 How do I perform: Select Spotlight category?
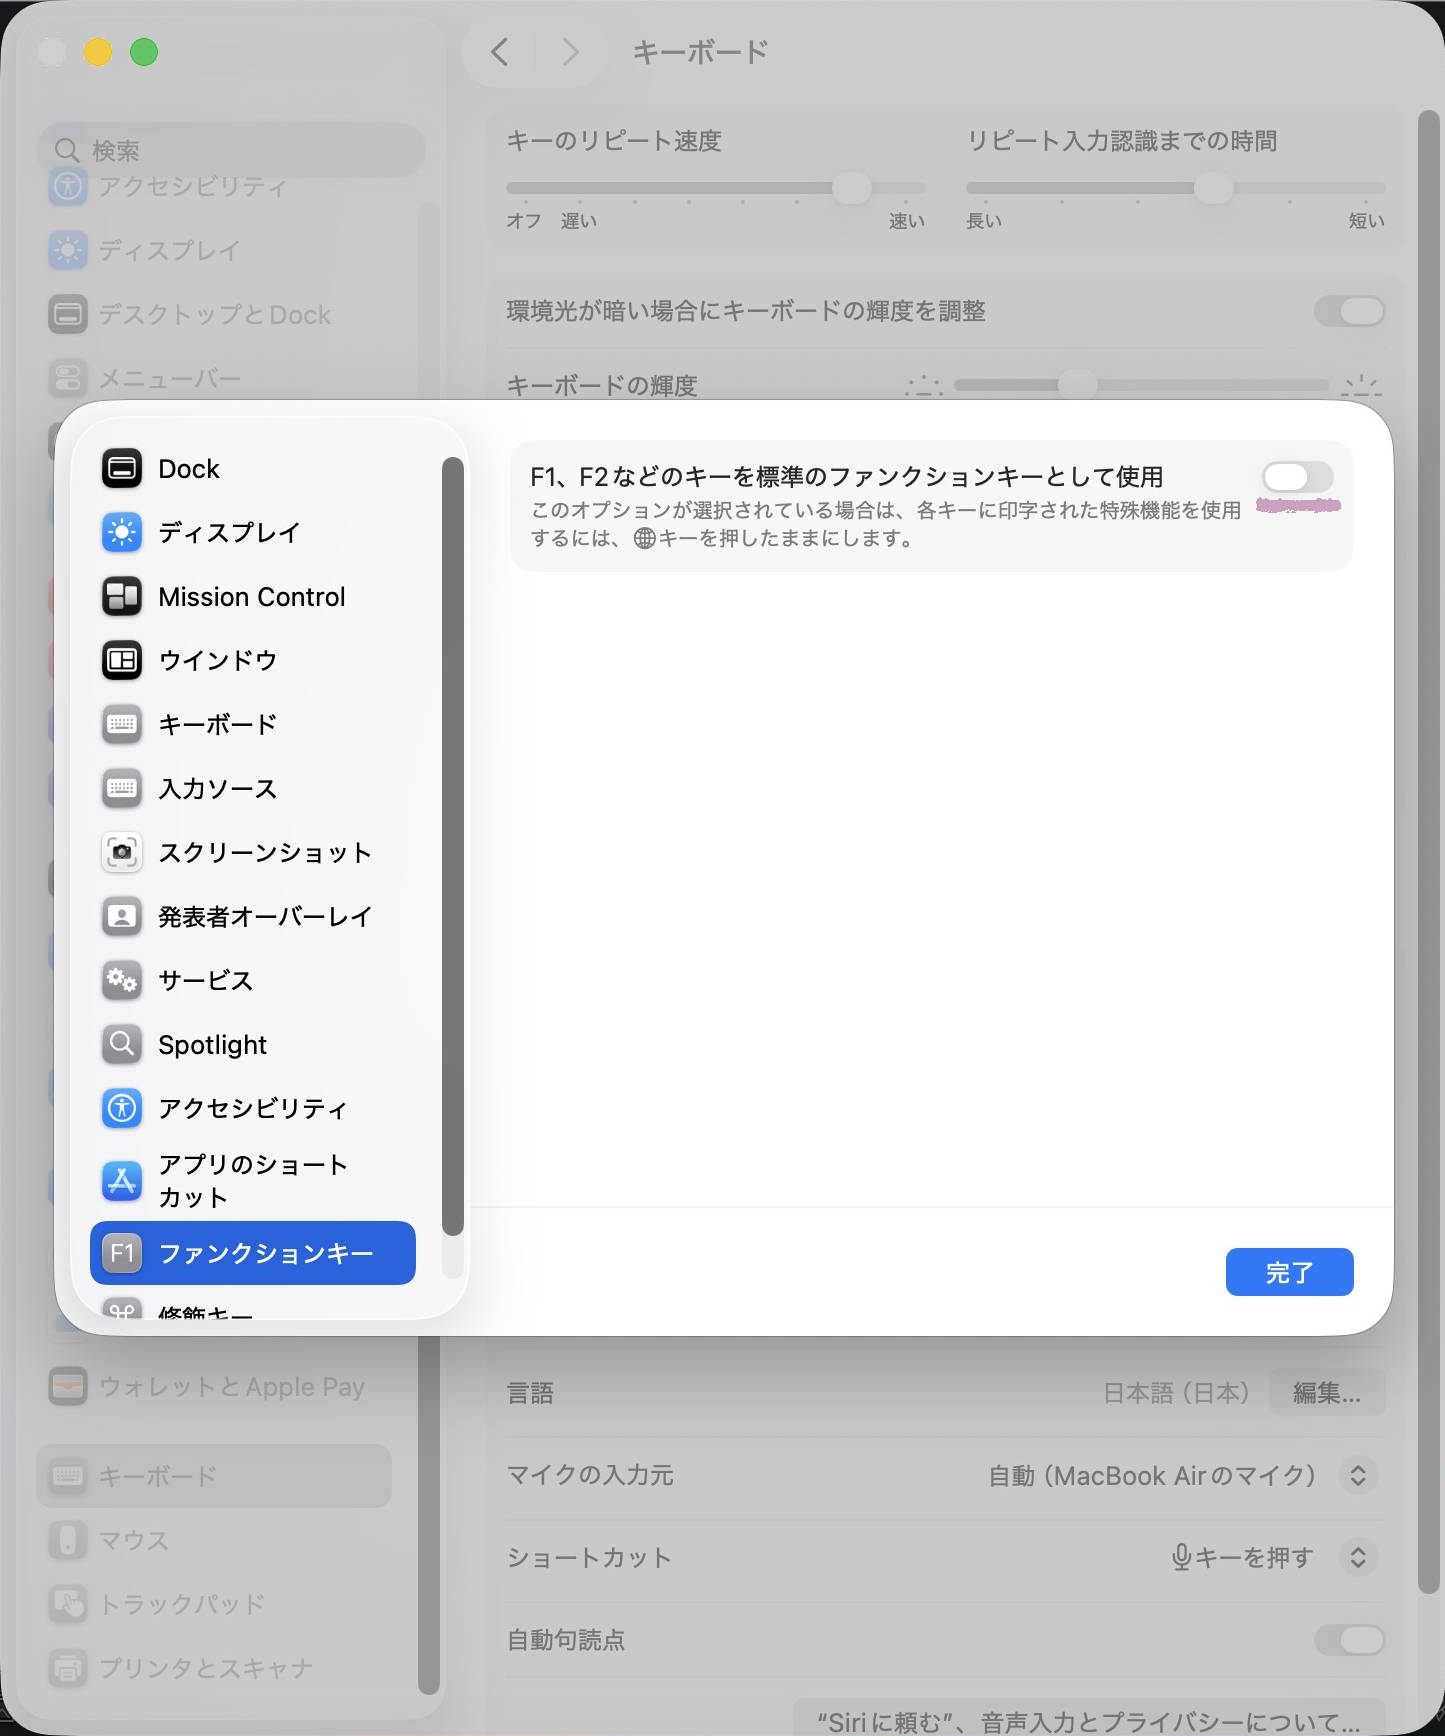coord(253,1044)
